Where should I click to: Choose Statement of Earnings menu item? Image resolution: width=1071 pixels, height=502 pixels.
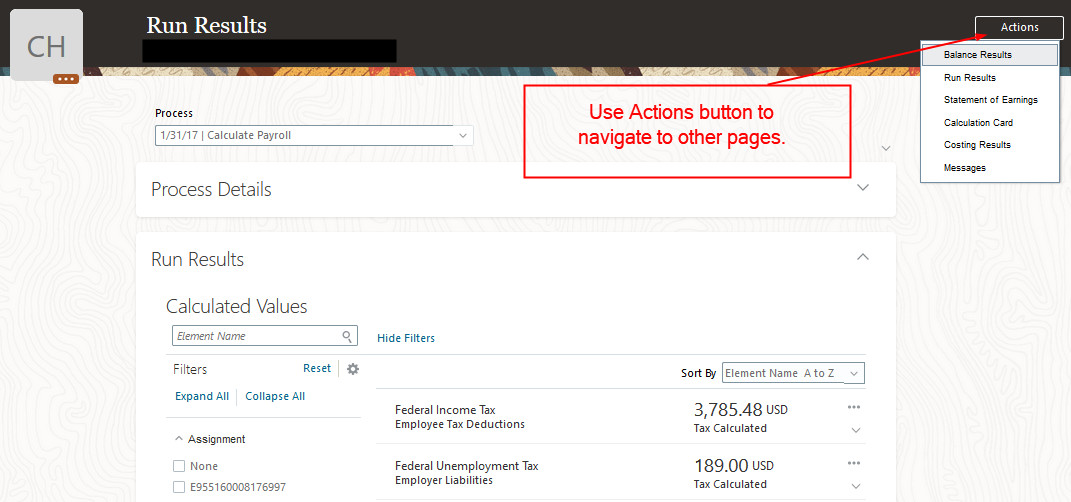(990, 100)
